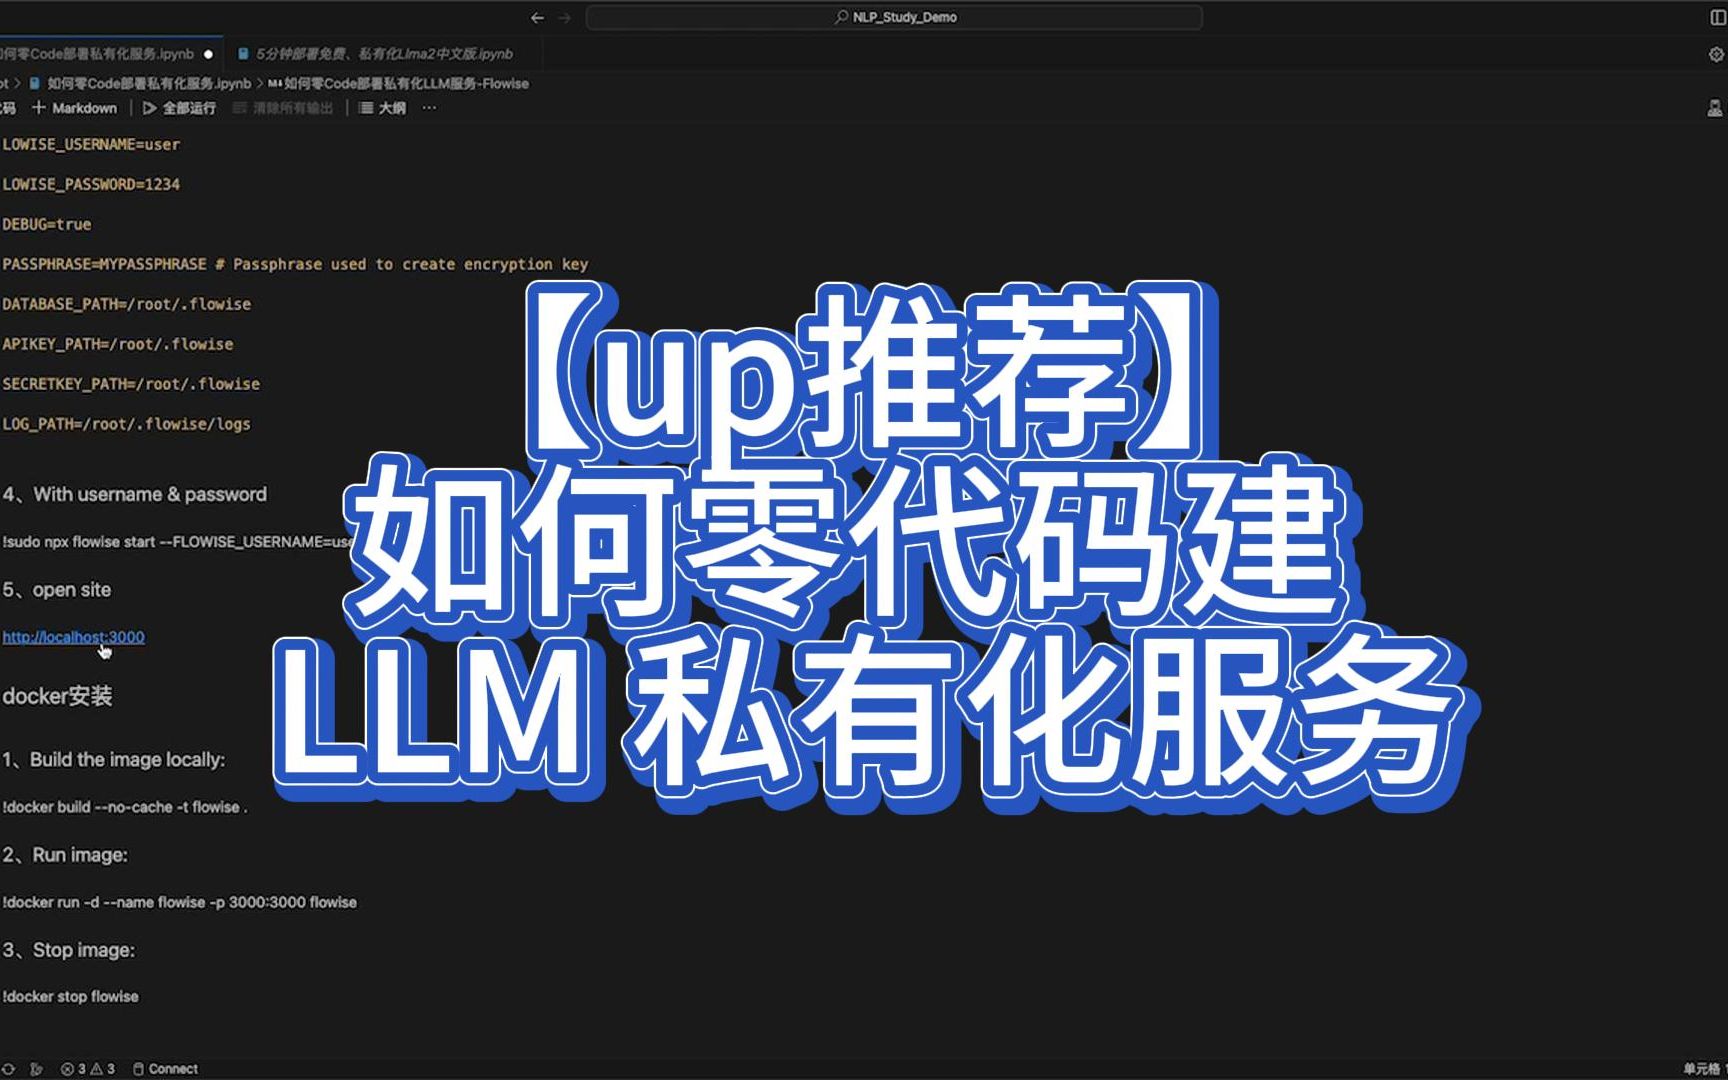Open the NLP_Study_Demo command search box
This screenshot has height=1080, width=1728.
(x=894, y=17)
